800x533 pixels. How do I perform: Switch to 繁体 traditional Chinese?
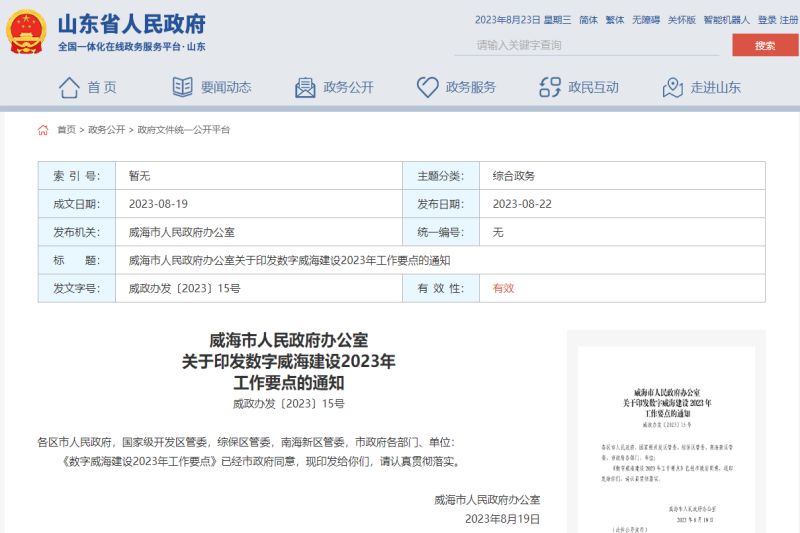[x=614, y=19]
